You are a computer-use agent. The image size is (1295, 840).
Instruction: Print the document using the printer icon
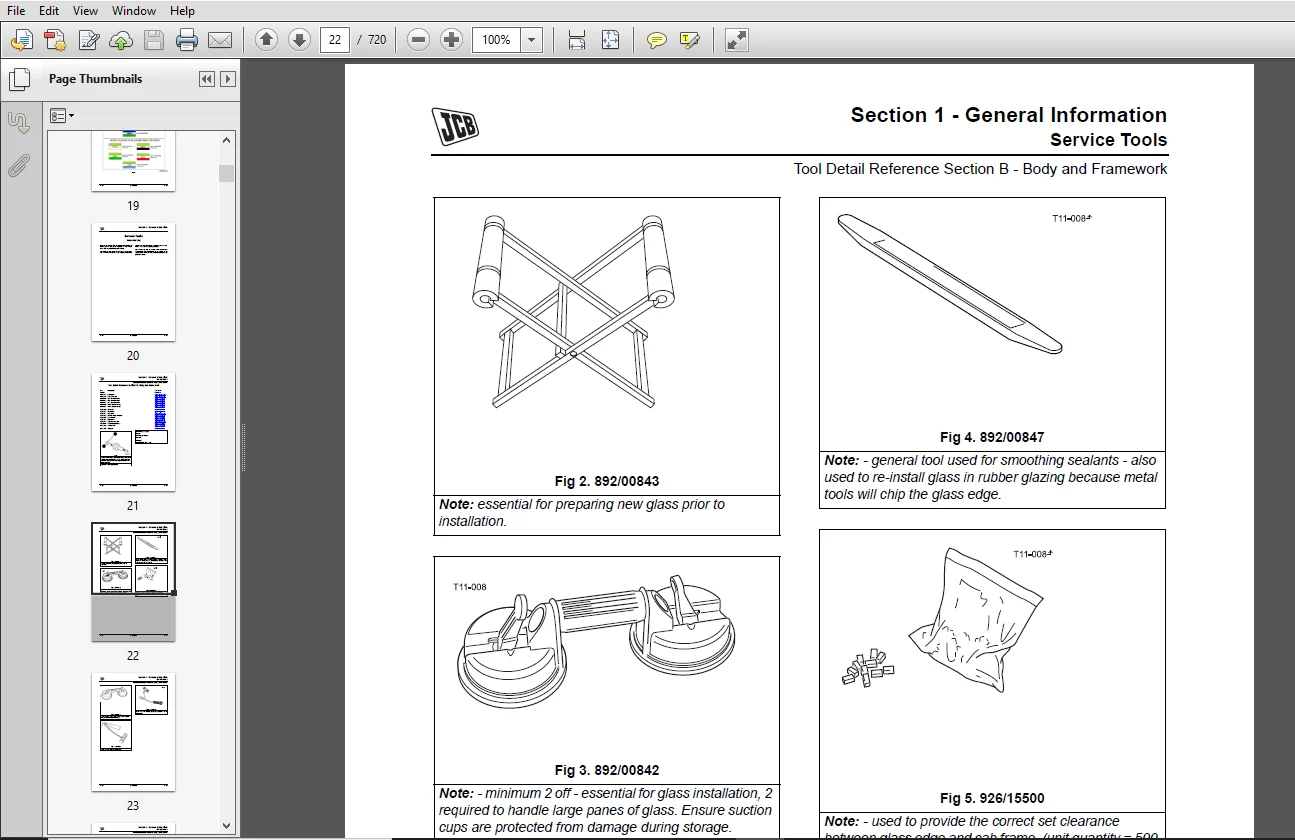187,40
